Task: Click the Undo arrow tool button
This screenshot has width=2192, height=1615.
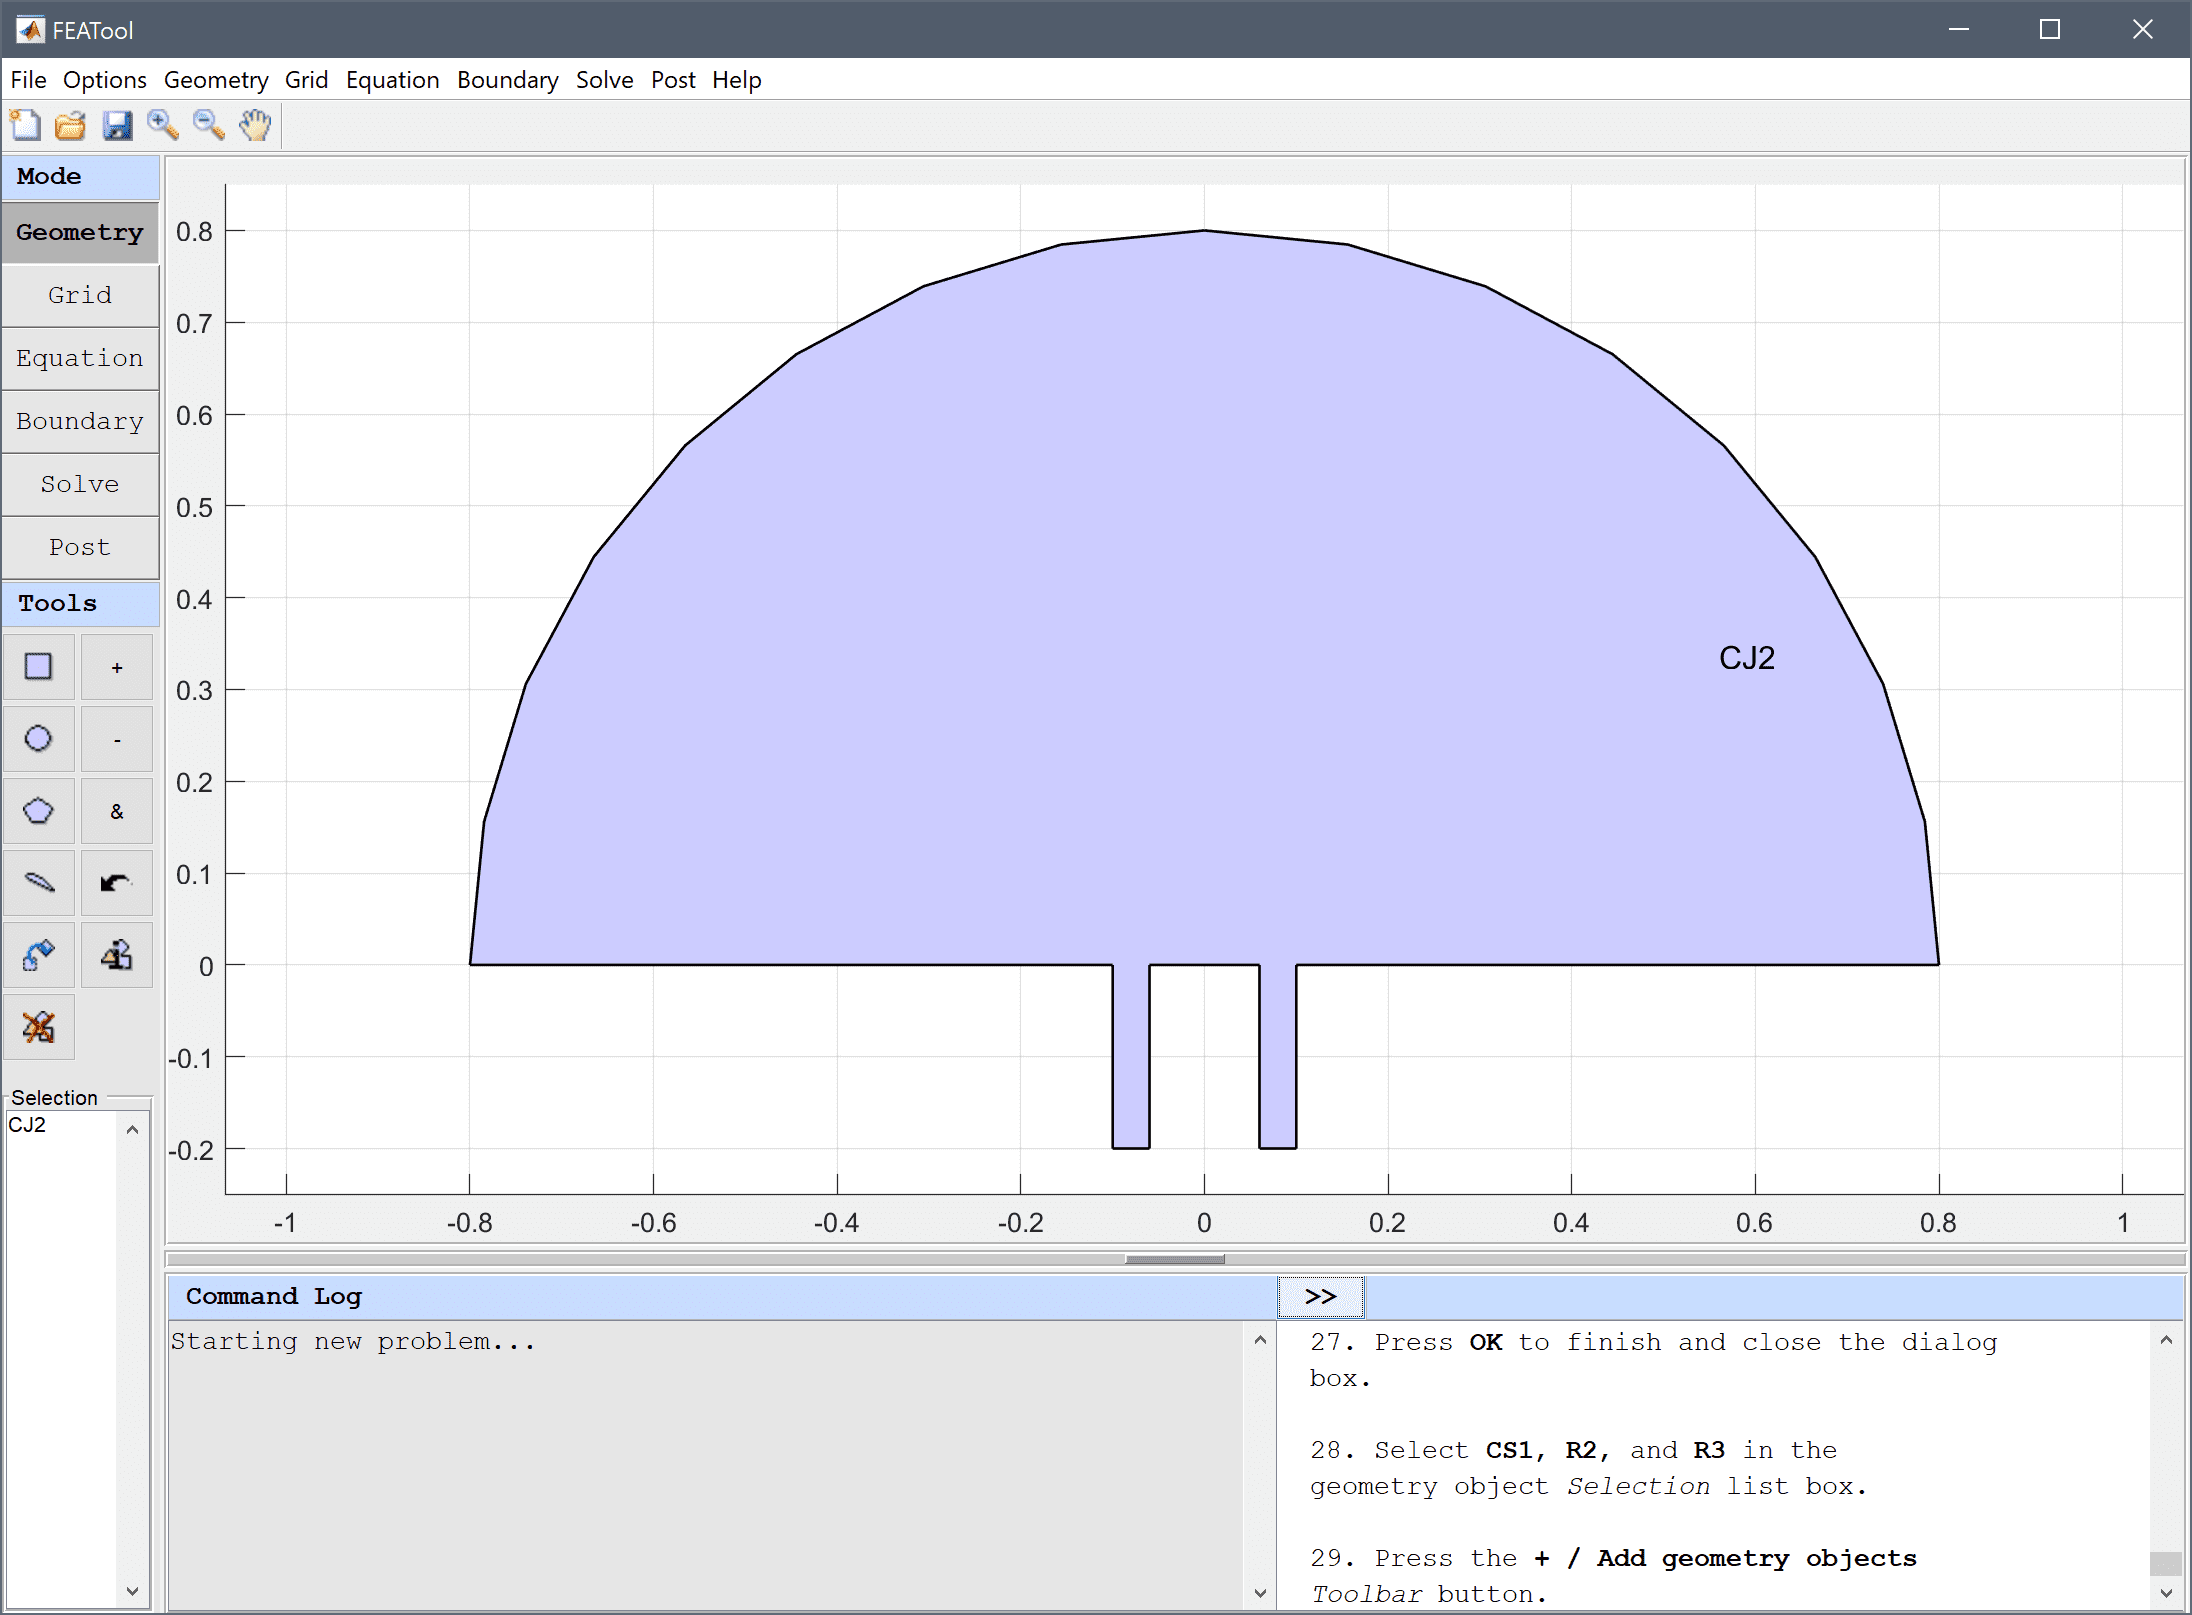Action: [117, 882]
